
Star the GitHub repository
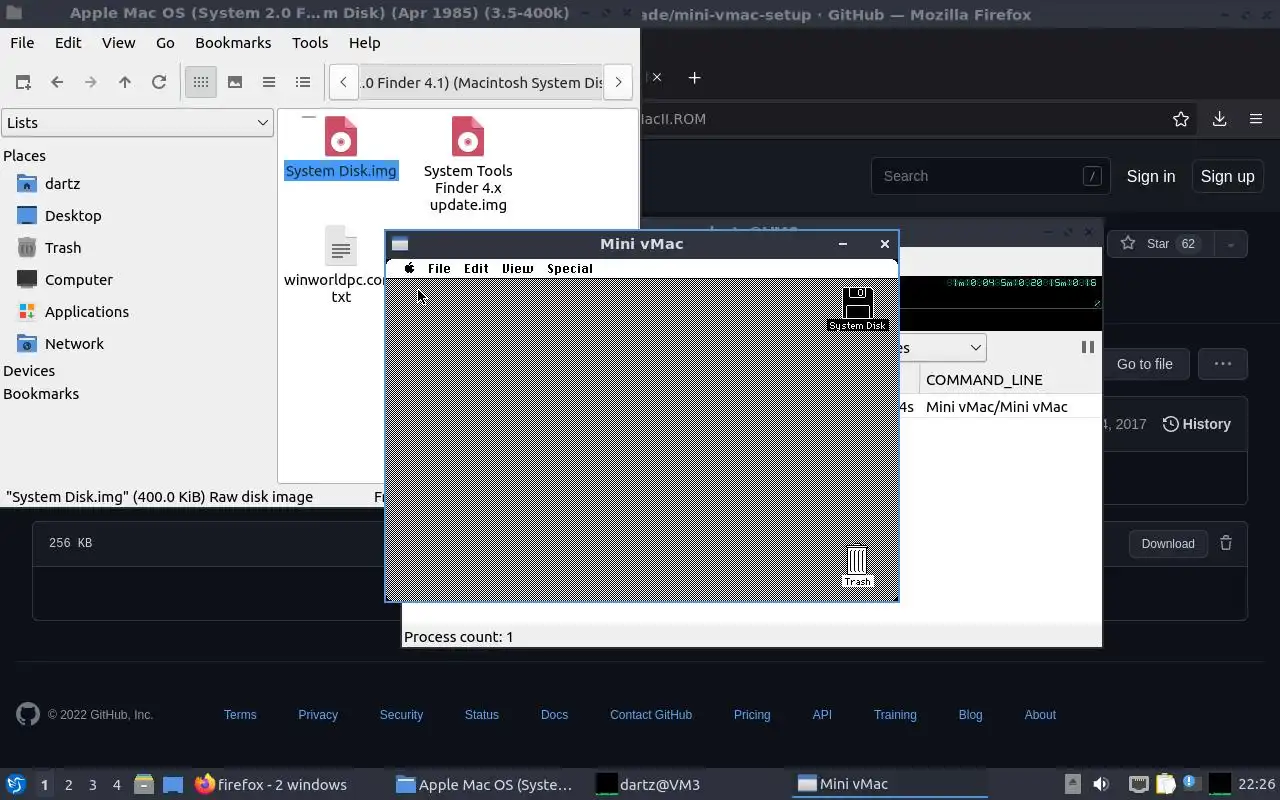(x=1158, y=244)
